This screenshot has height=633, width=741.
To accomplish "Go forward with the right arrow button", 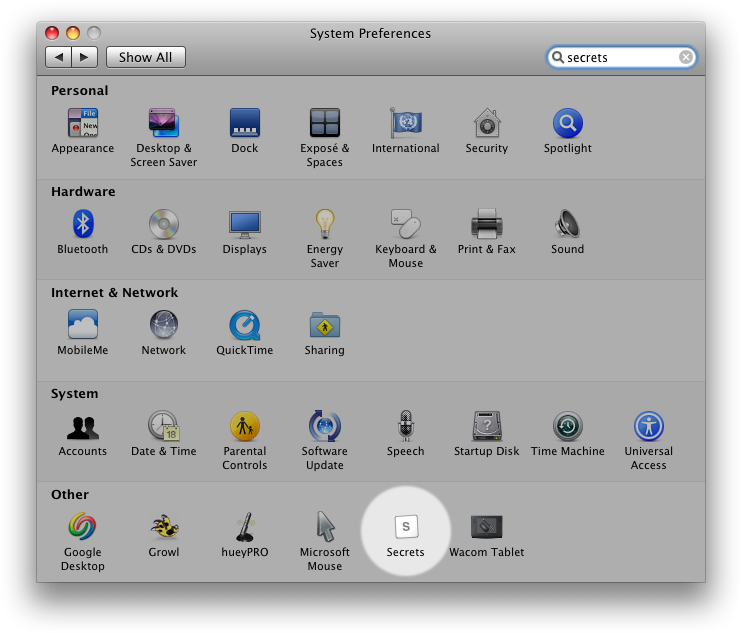I will coord(85,57).
